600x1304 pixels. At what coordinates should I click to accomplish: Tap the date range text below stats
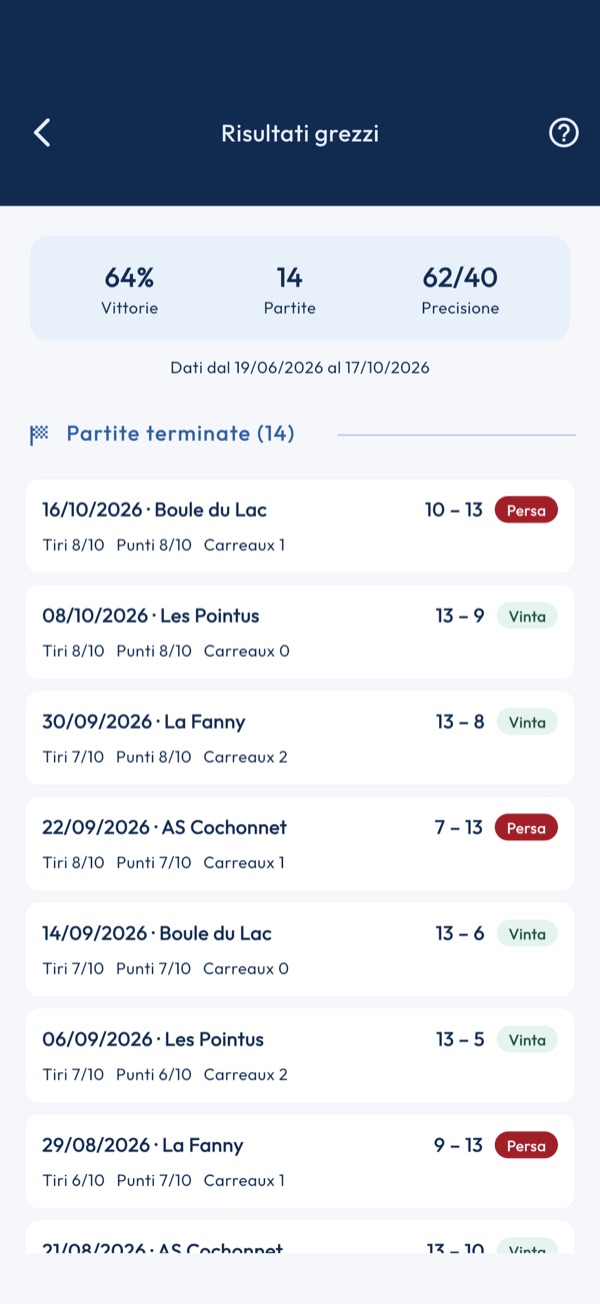[300, 368]
